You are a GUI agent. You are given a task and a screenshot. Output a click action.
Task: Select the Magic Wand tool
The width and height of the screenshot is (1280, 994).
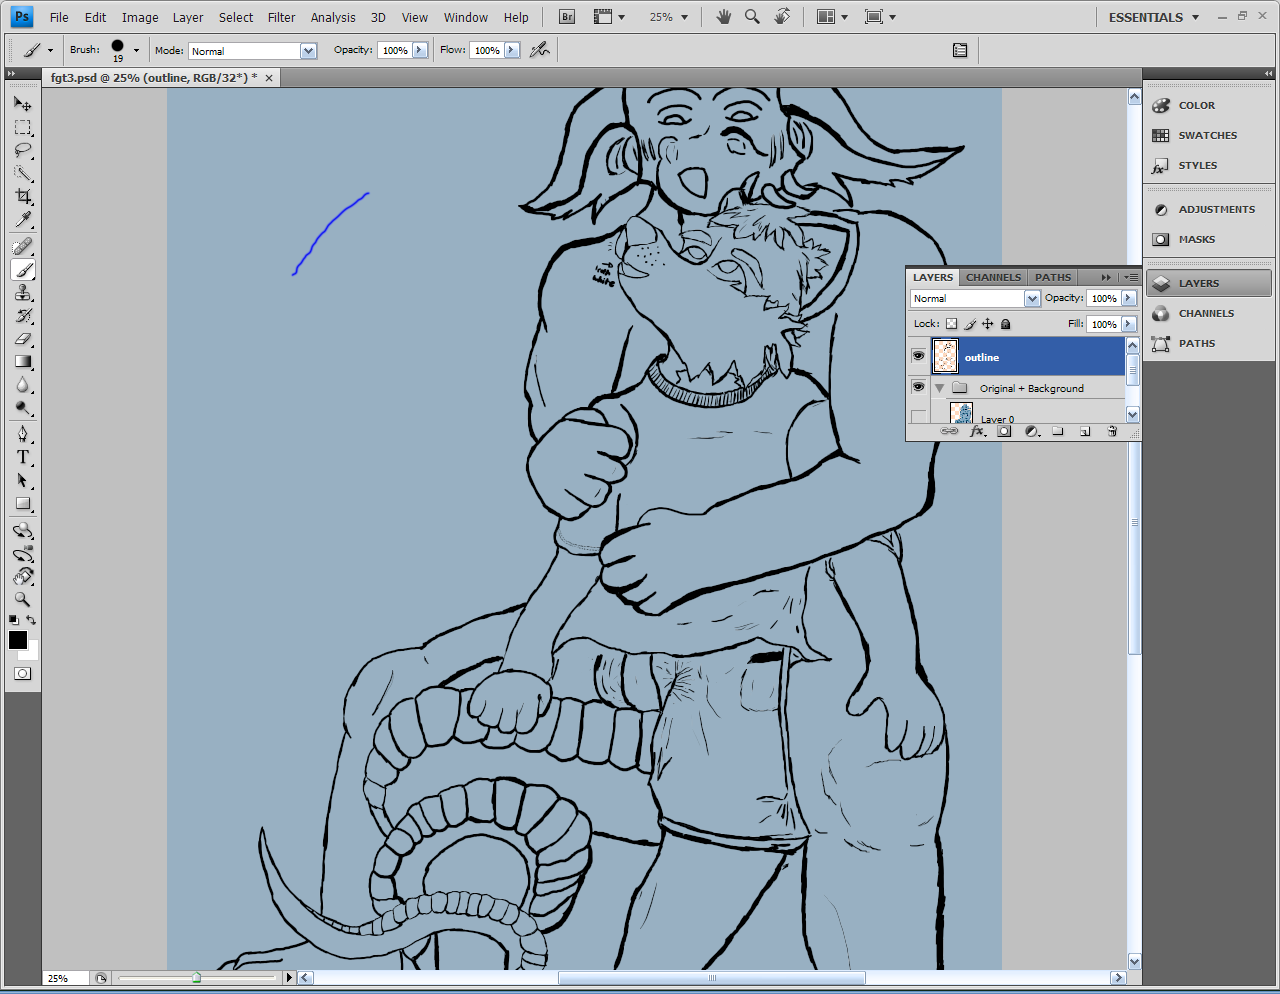tap(22, 174)
